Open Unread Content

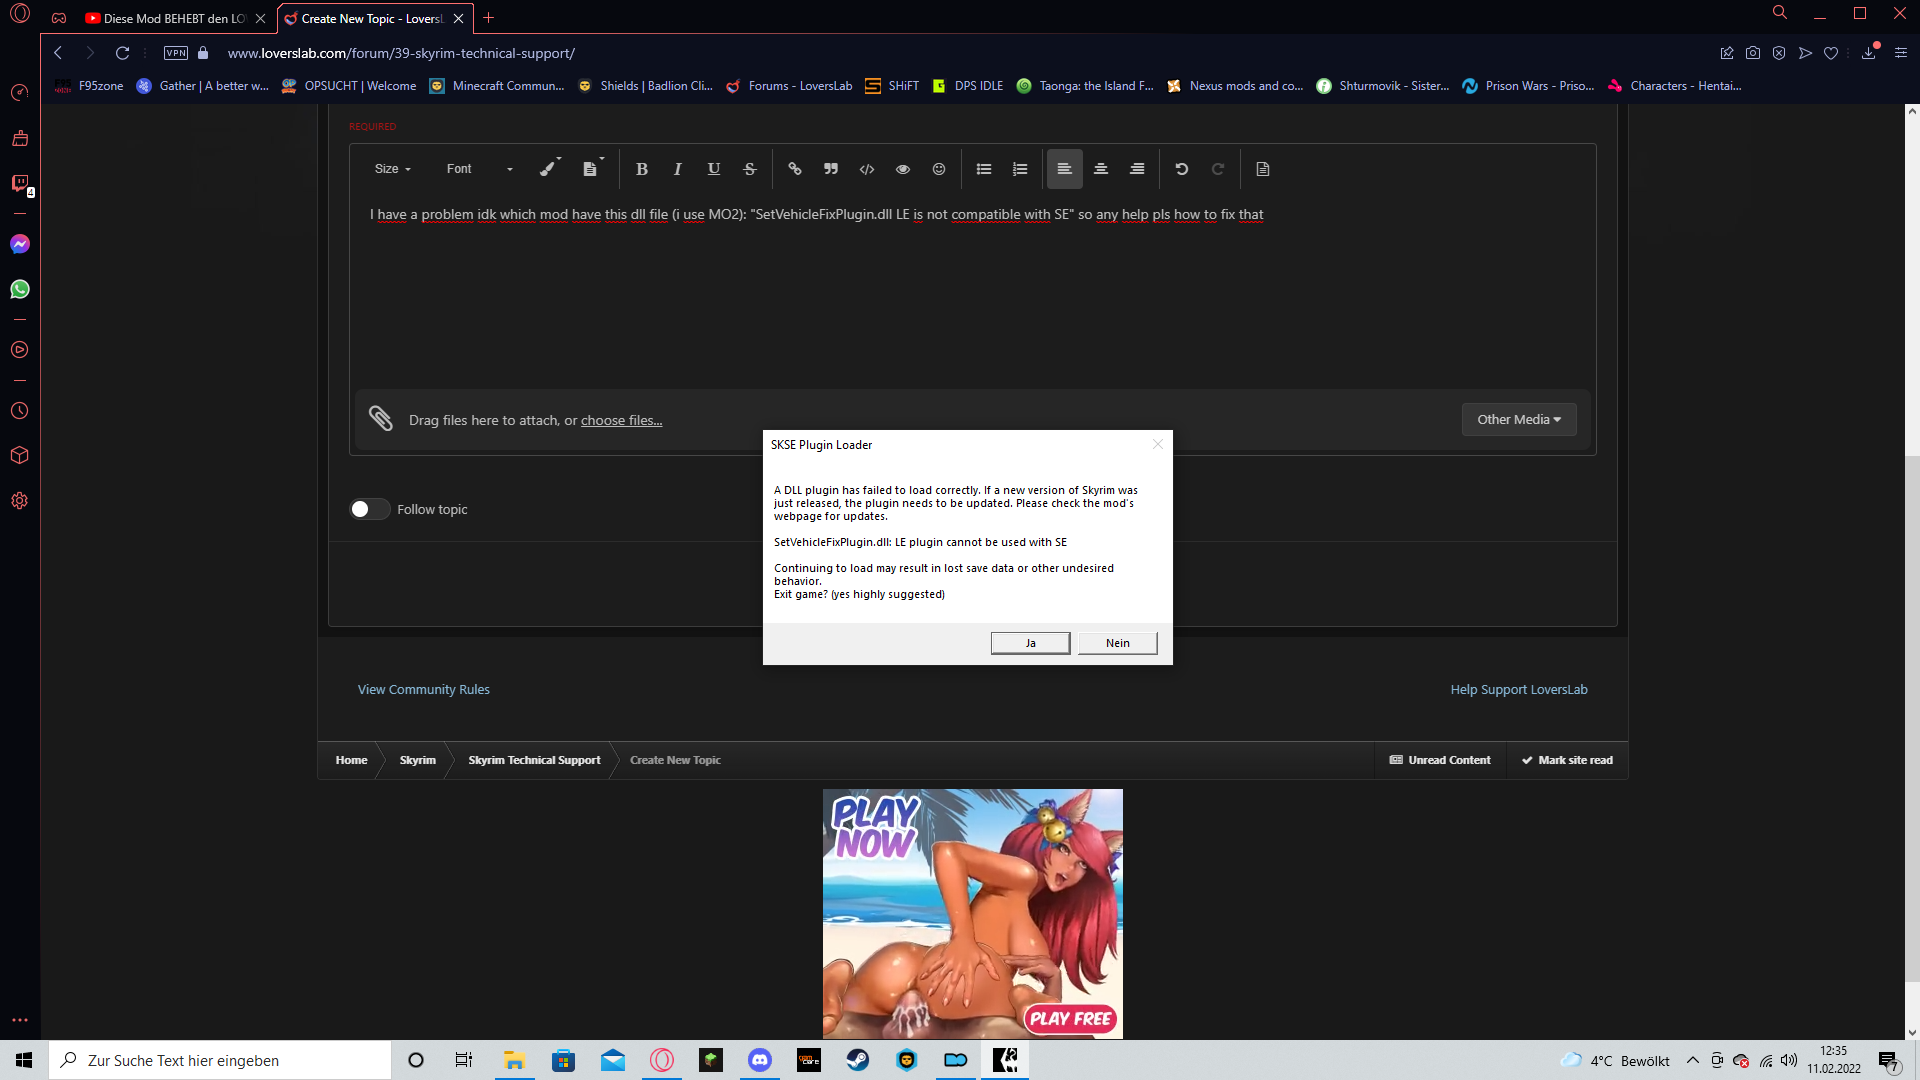click(1440, 760)
